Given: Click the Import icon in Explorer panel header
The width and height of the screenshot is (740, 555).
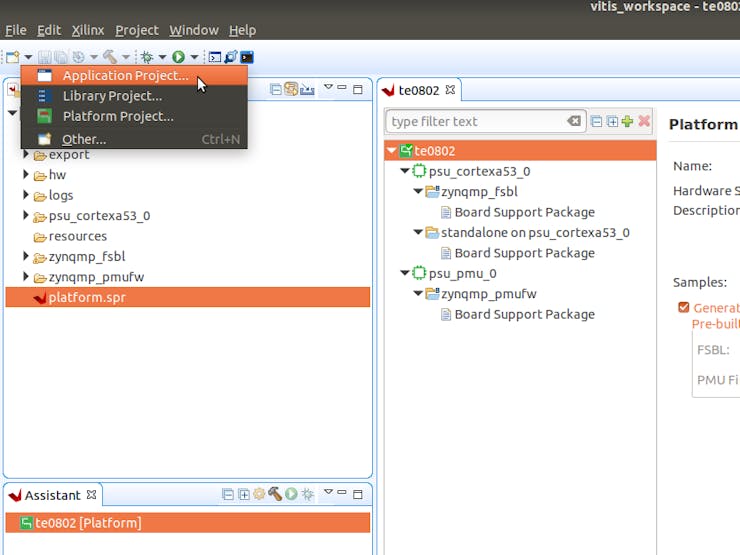Looking at the screenshot, I should (x=307, y=89).
